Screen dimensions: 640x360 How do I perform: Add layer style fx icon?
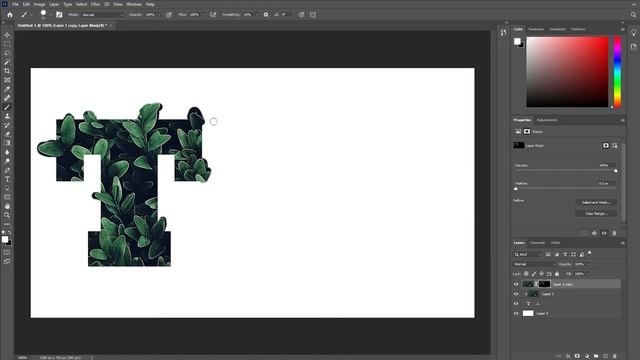568,356
